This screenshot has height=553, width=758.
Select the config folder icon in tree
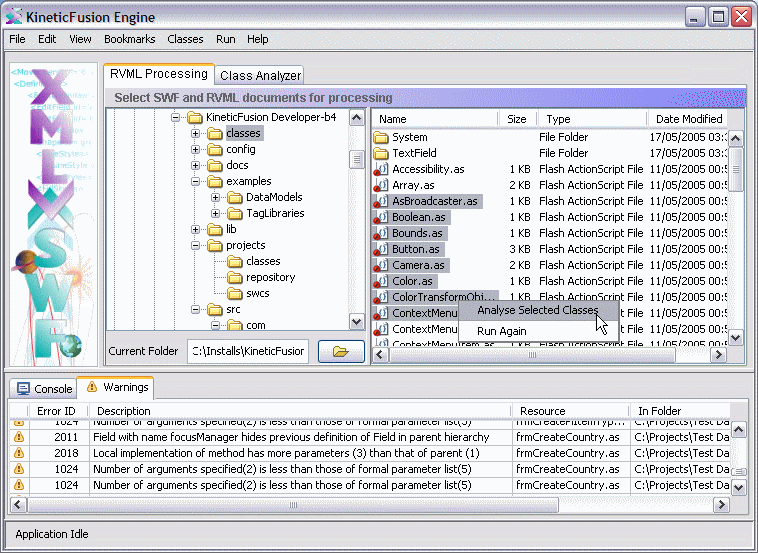[214, 149]
